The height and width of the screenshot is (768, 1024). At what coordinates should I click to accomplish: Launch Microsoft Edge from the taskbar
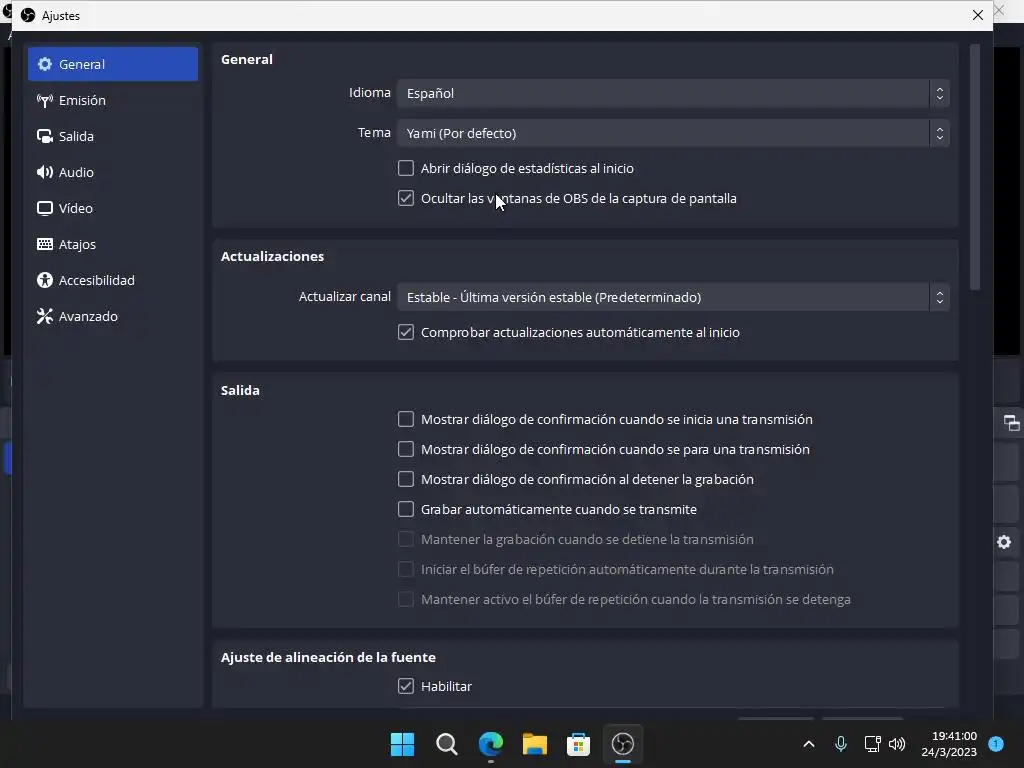[490, 744]
